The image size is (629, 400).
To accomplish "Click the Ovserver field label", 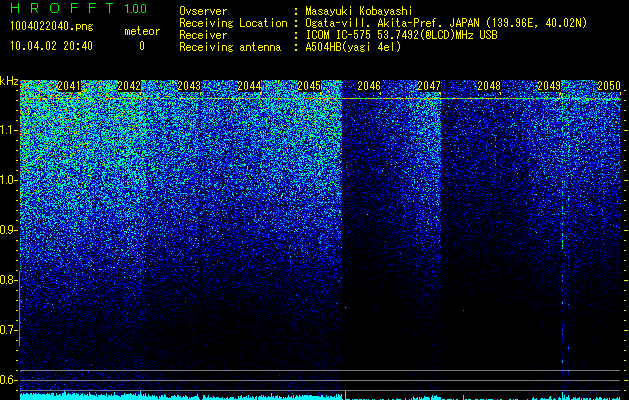I will 203,11.
